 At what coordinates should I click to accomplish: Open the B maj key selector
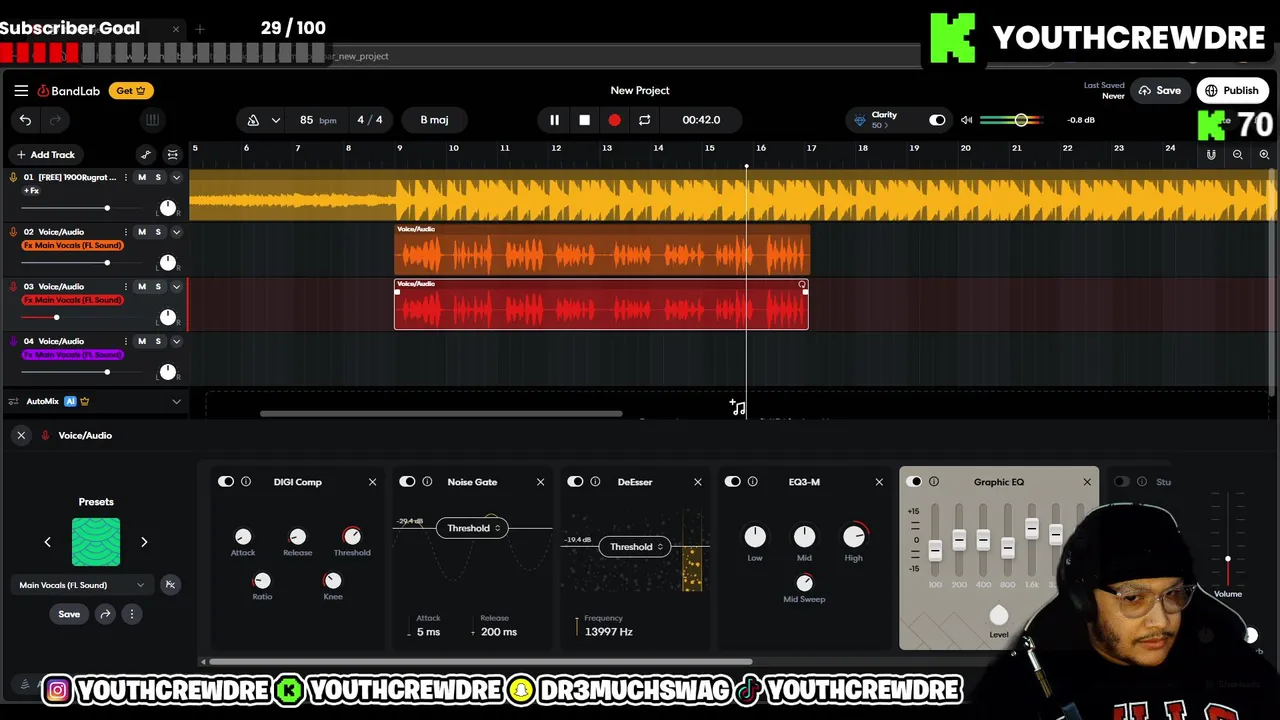tap(434, 120)
